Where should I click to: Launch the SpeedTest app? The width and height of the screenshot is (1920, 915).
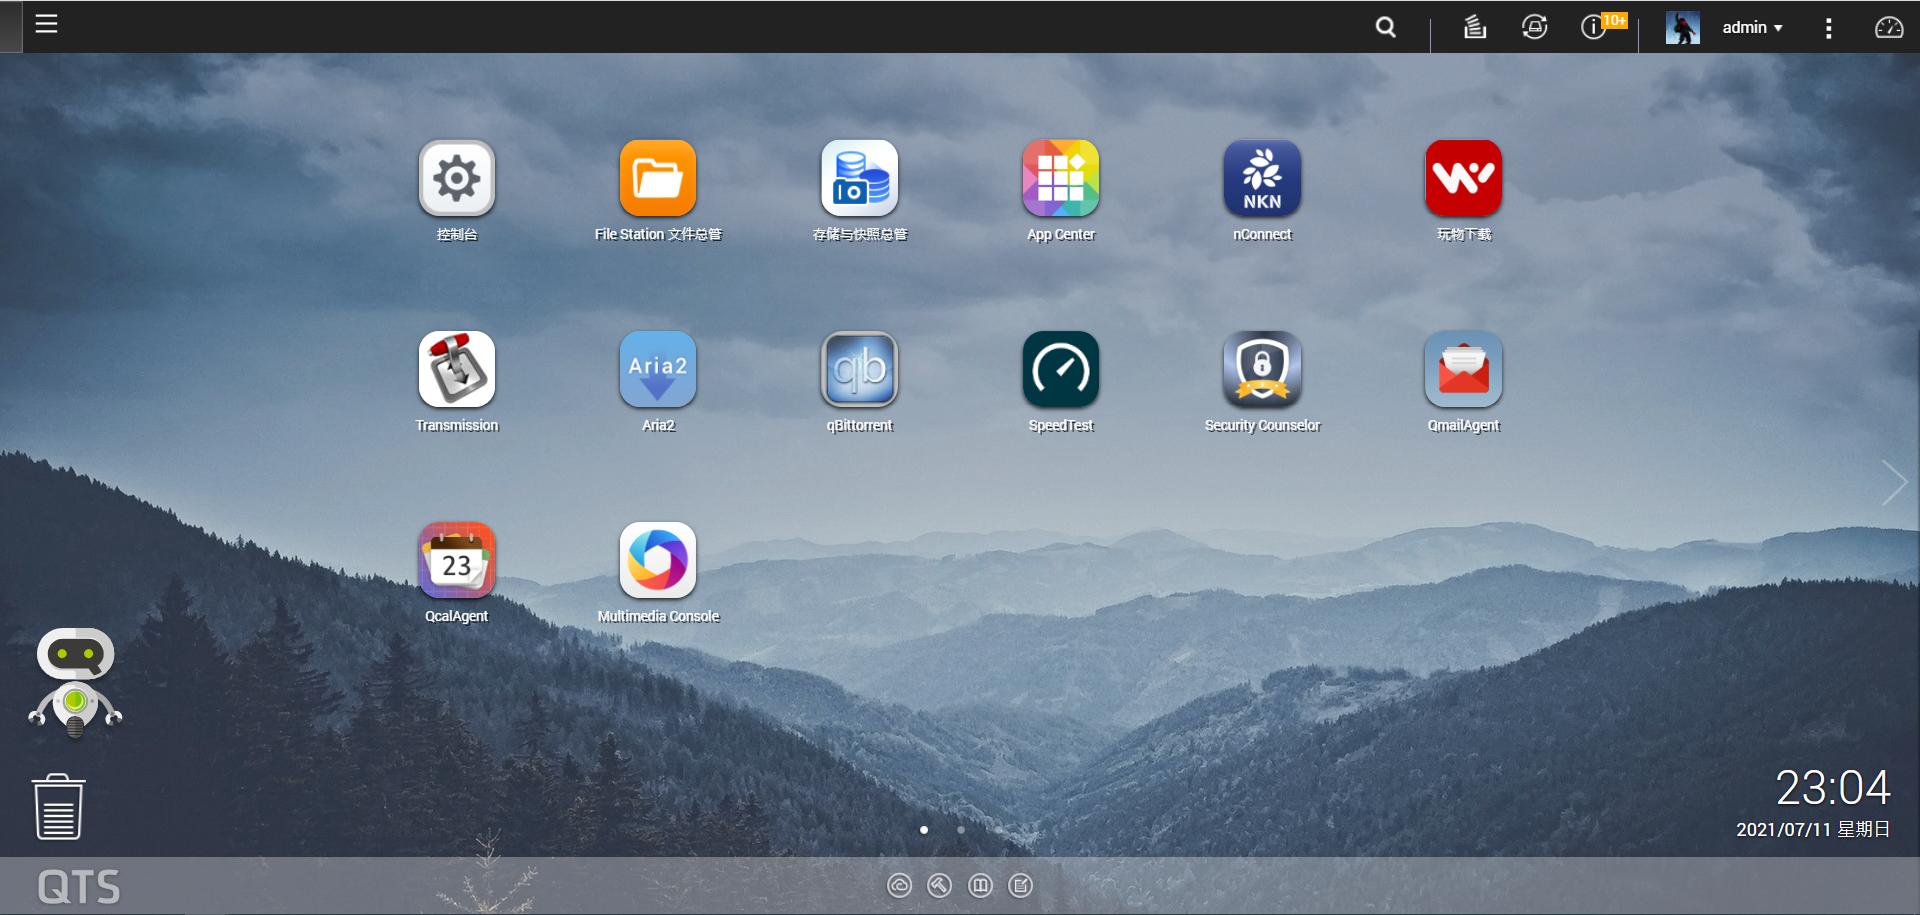click(x=1060, y=370)
